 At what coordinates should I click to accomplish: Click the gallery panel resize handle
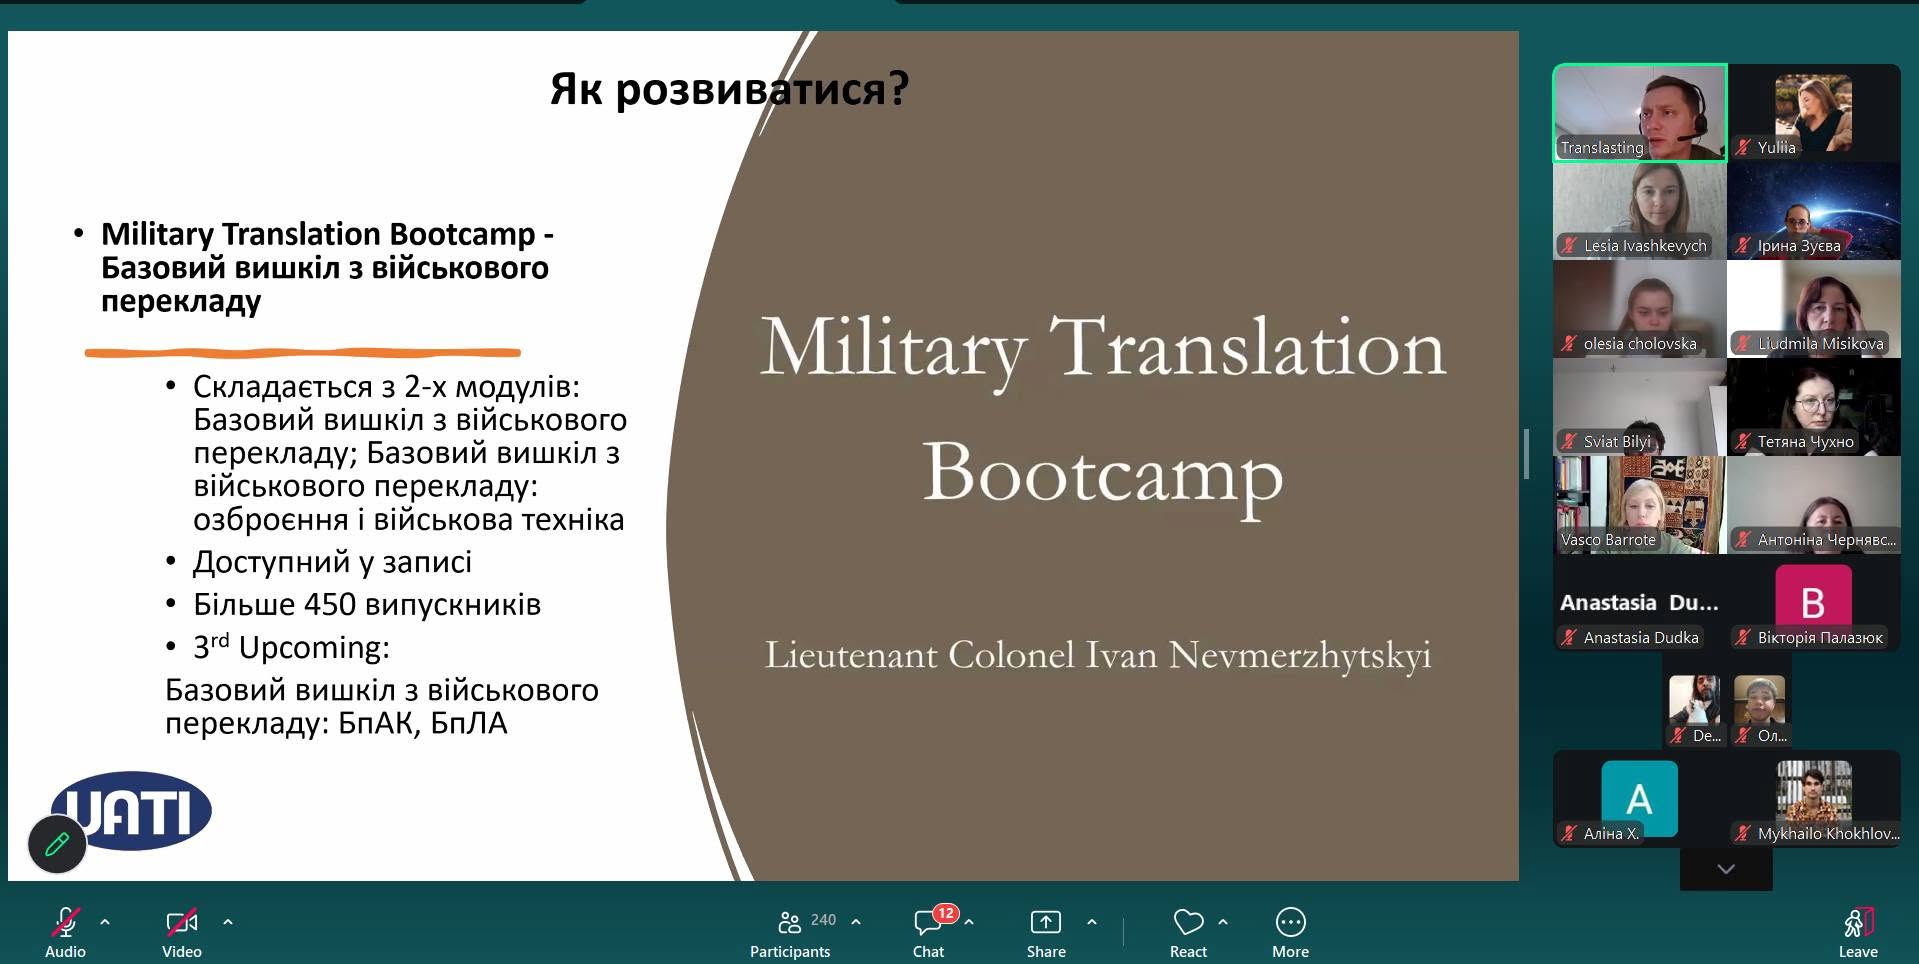pos(1526,454)
